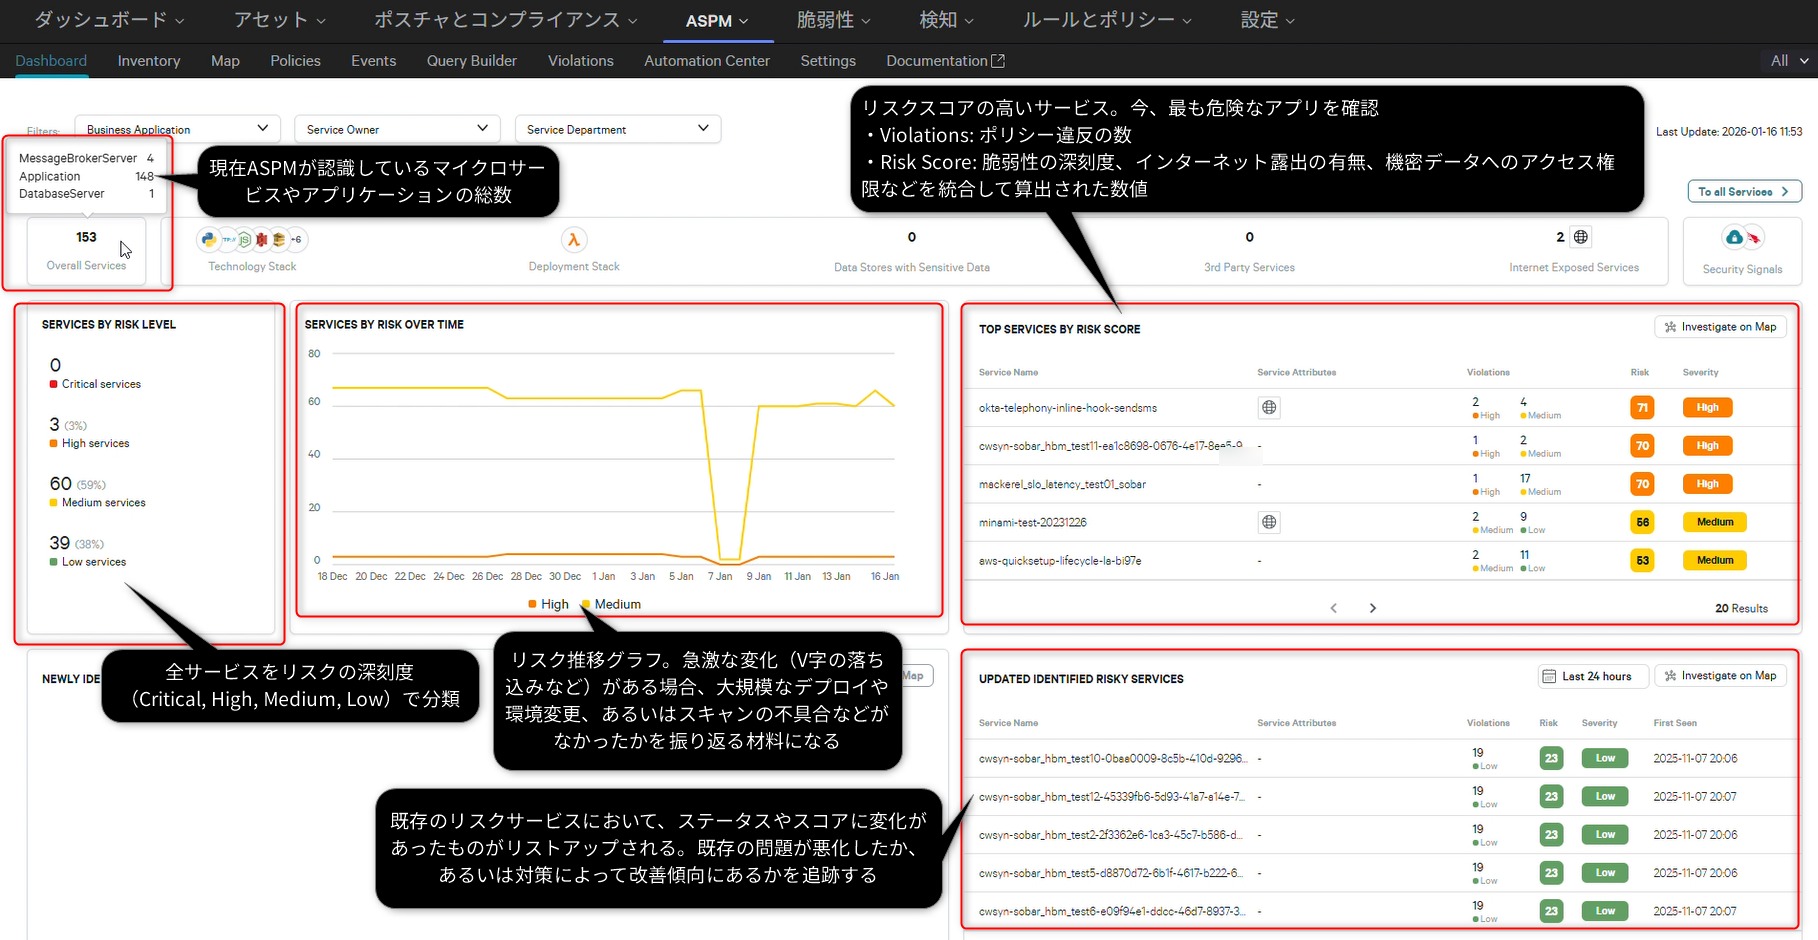This screenshot has height=940, width=1818.
Task: Click the calendar icon on Last 24 hours
Action: pyautogui.click(x=1550, y=675)
